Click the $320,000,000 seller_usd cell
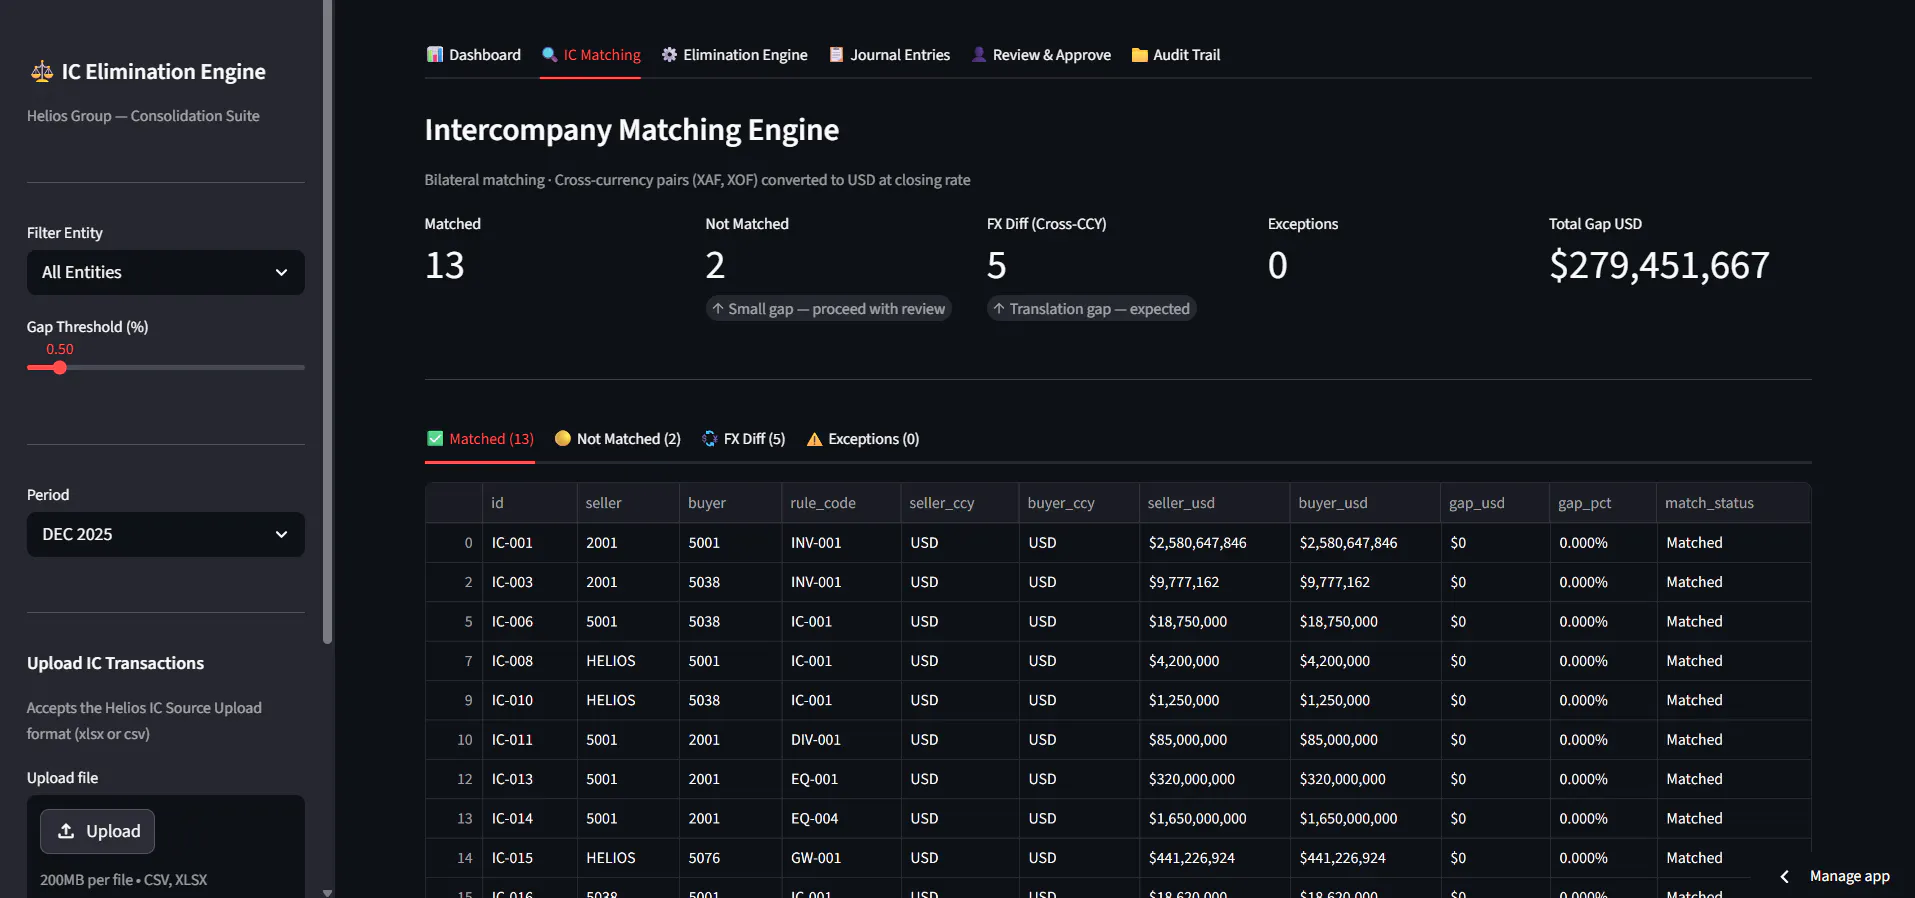The image size is (1915, 898). coord(1214,779)
